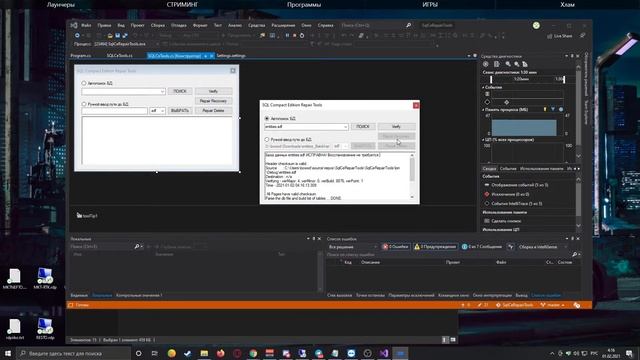Open the Output tab below the Error List panel
Screen dimensions: 640x360
point(521,295)
